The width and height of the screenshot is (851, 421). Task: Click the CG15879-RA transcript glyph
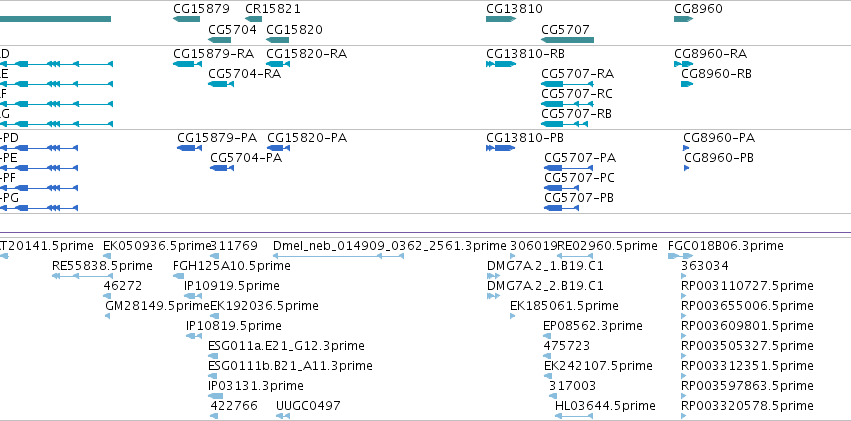(186, 64)
